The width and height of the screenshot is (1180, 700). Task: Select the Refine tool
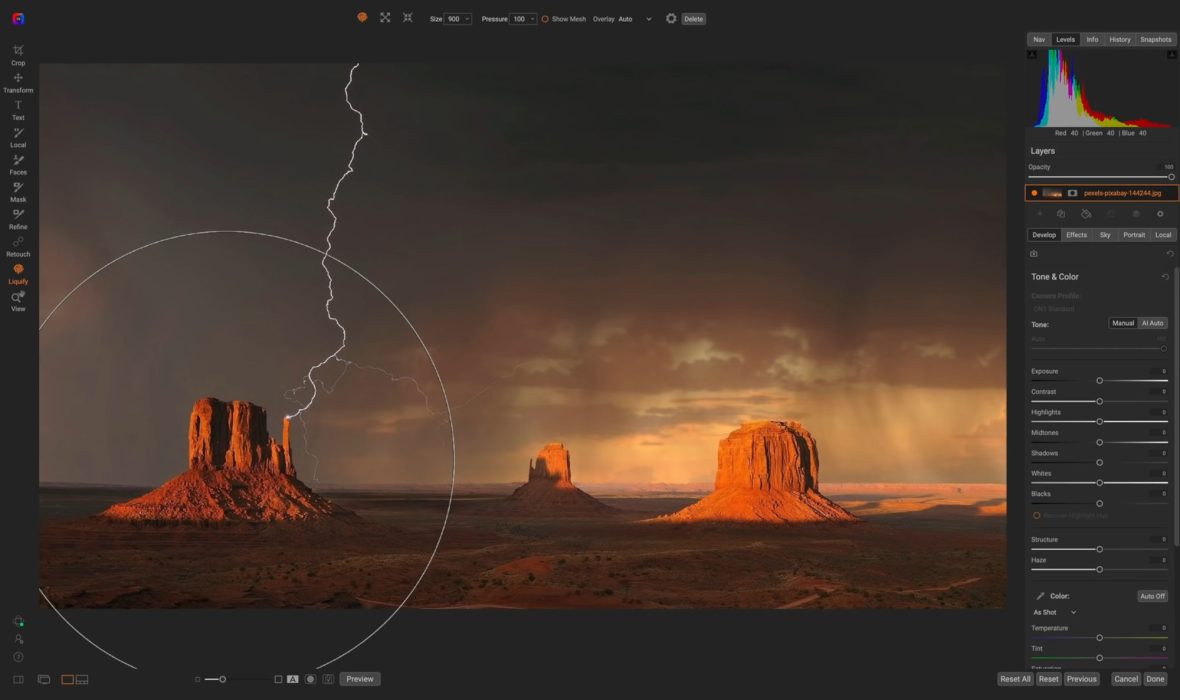(x=18, y=218)
